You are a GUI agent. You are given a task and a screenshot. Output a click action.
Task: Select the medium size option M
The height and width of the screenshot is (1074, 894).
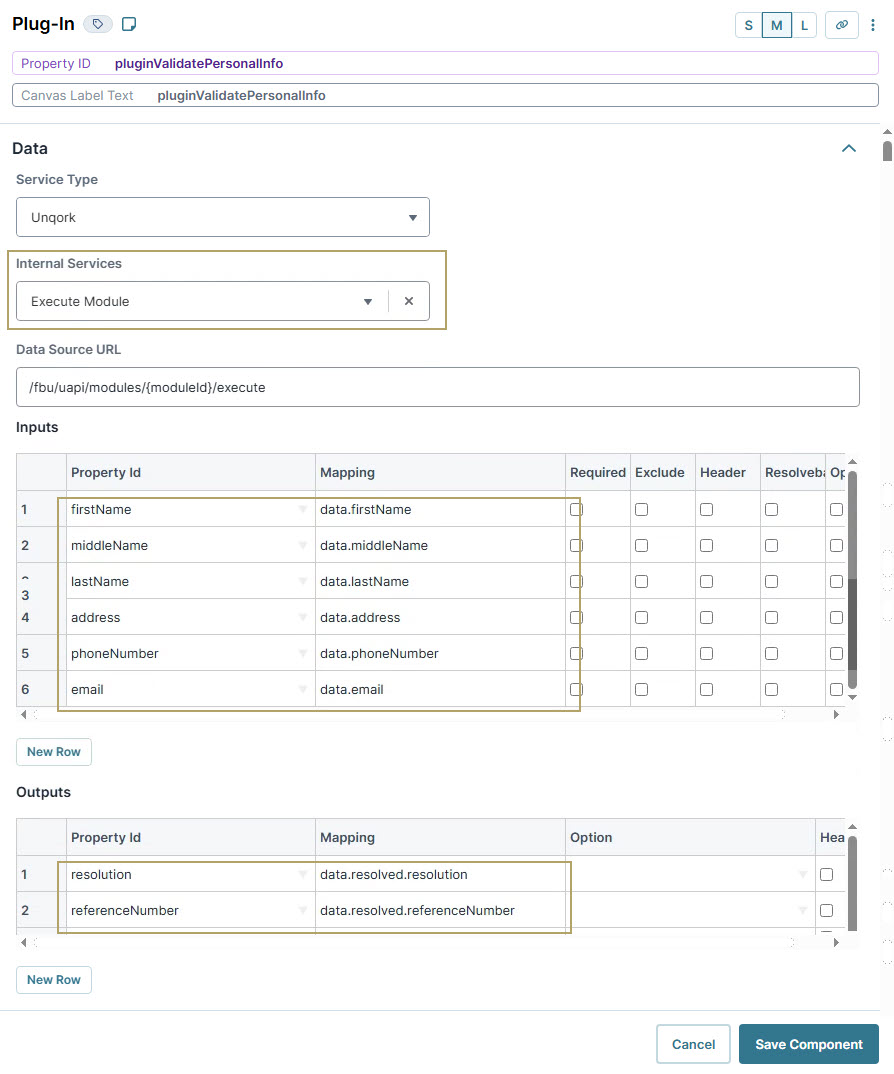(776, 25)
